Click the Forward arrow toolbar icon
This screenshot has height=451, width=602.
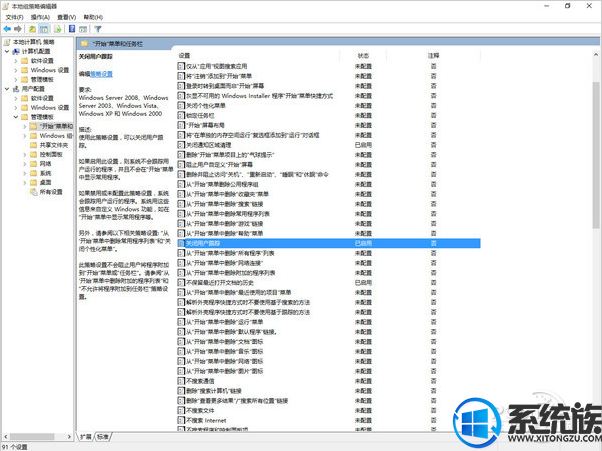[x=18, y=29]
